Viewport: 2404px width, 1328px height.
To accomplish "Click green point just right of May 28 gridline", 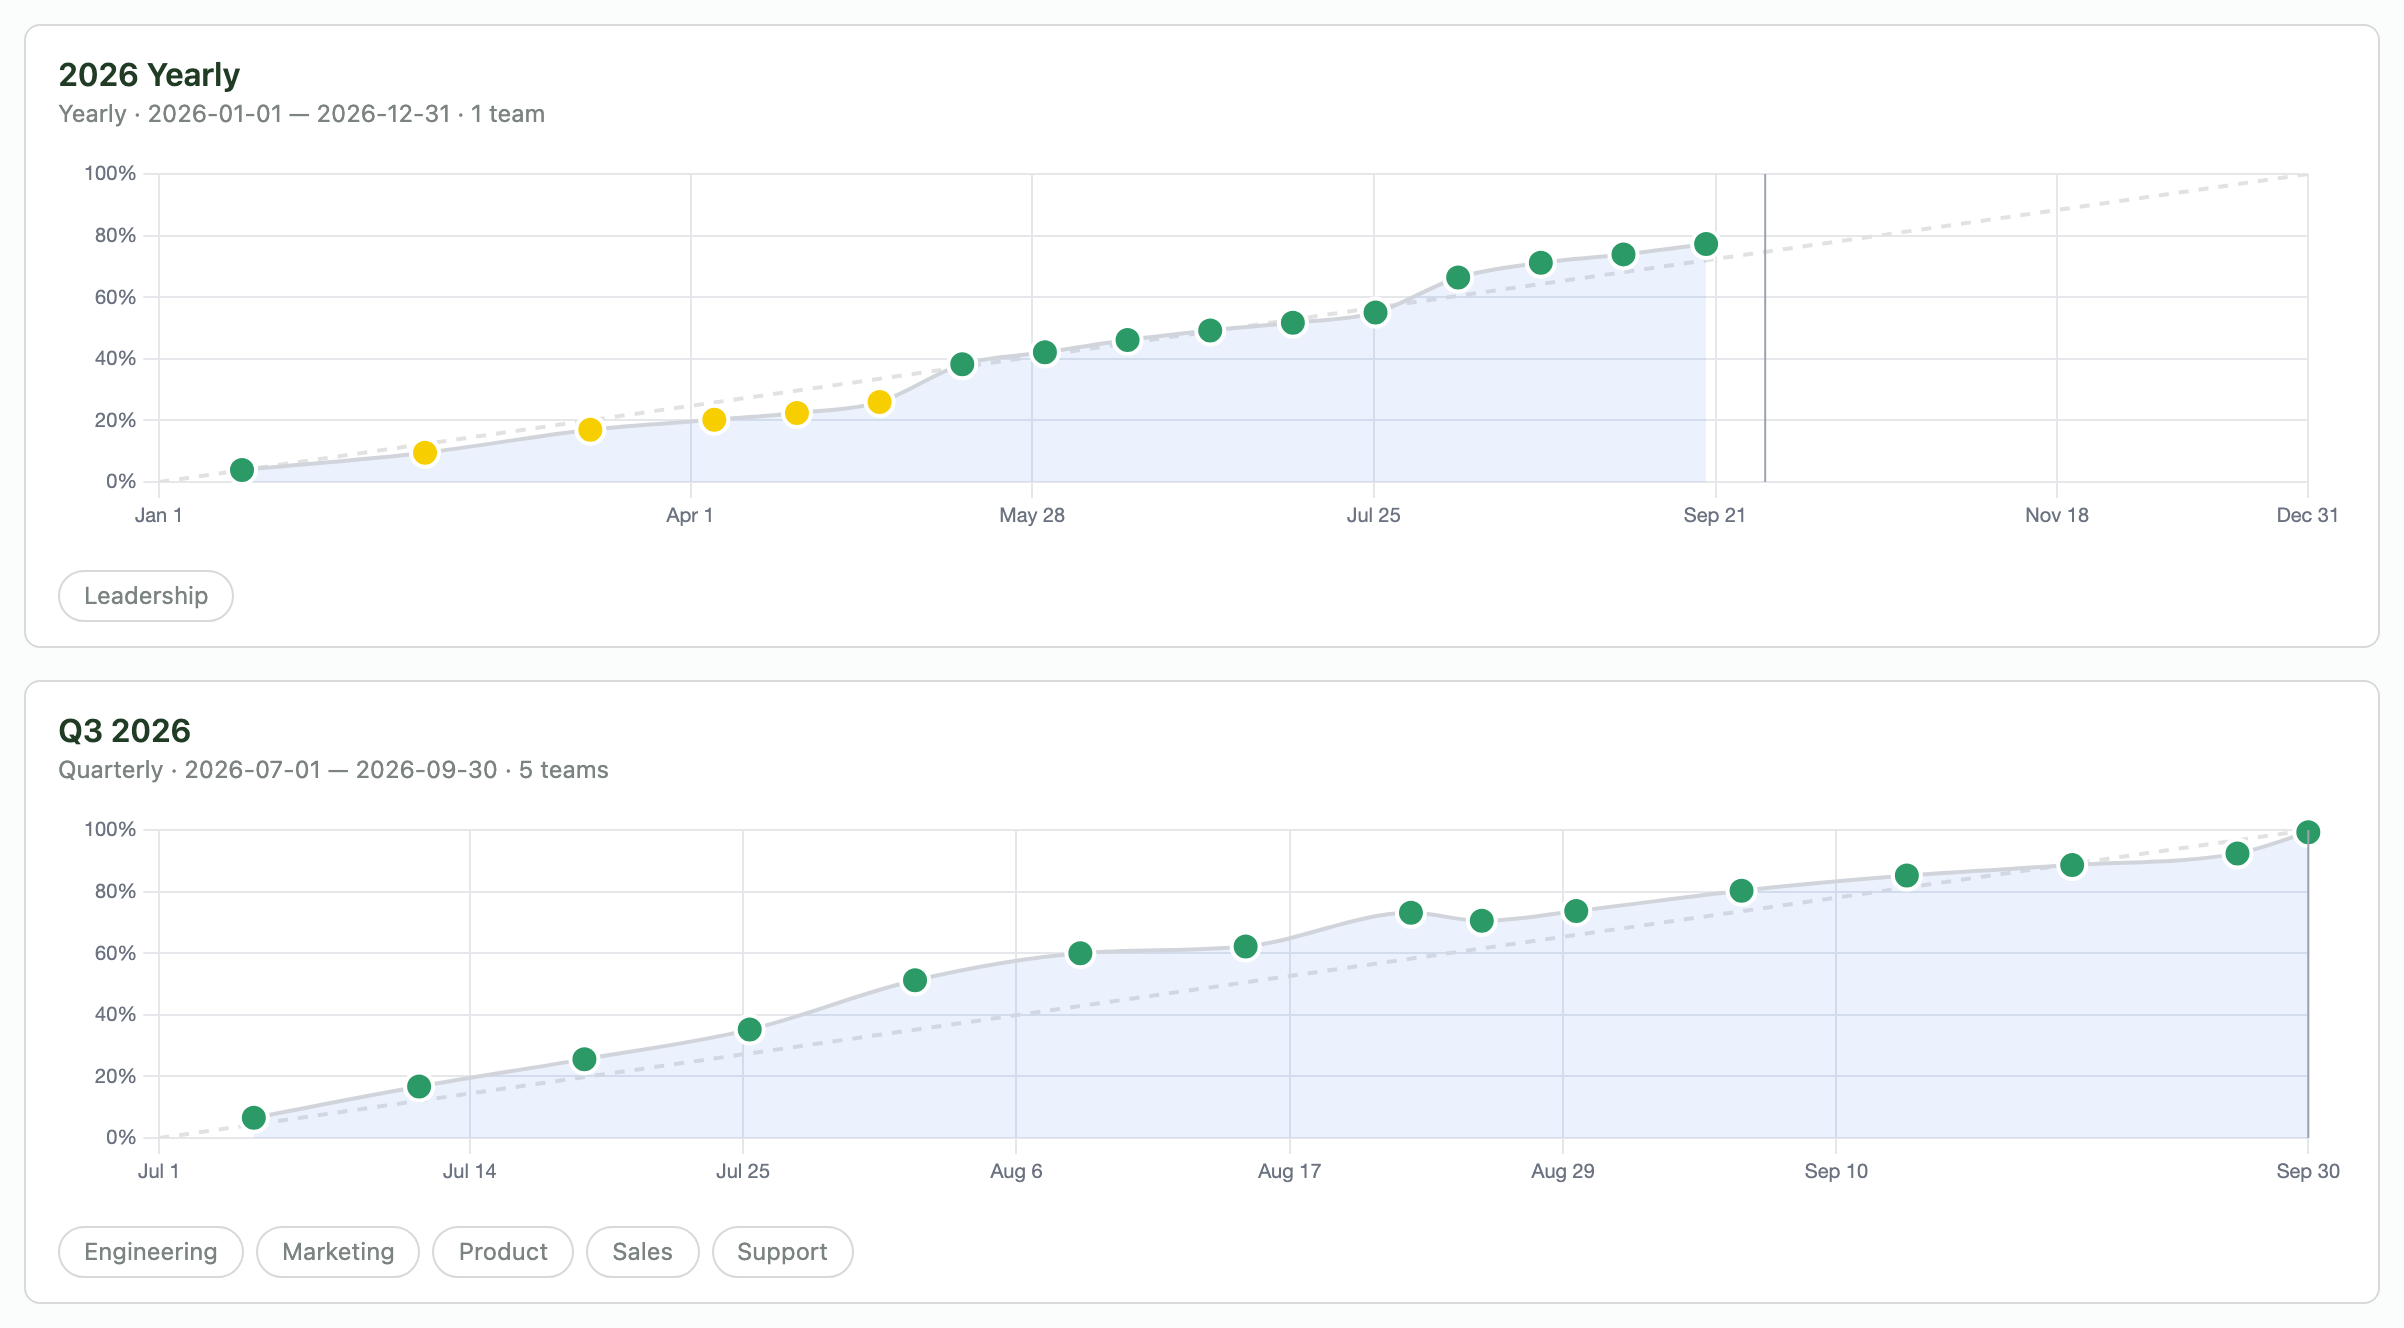I will tap(1045, 352).
